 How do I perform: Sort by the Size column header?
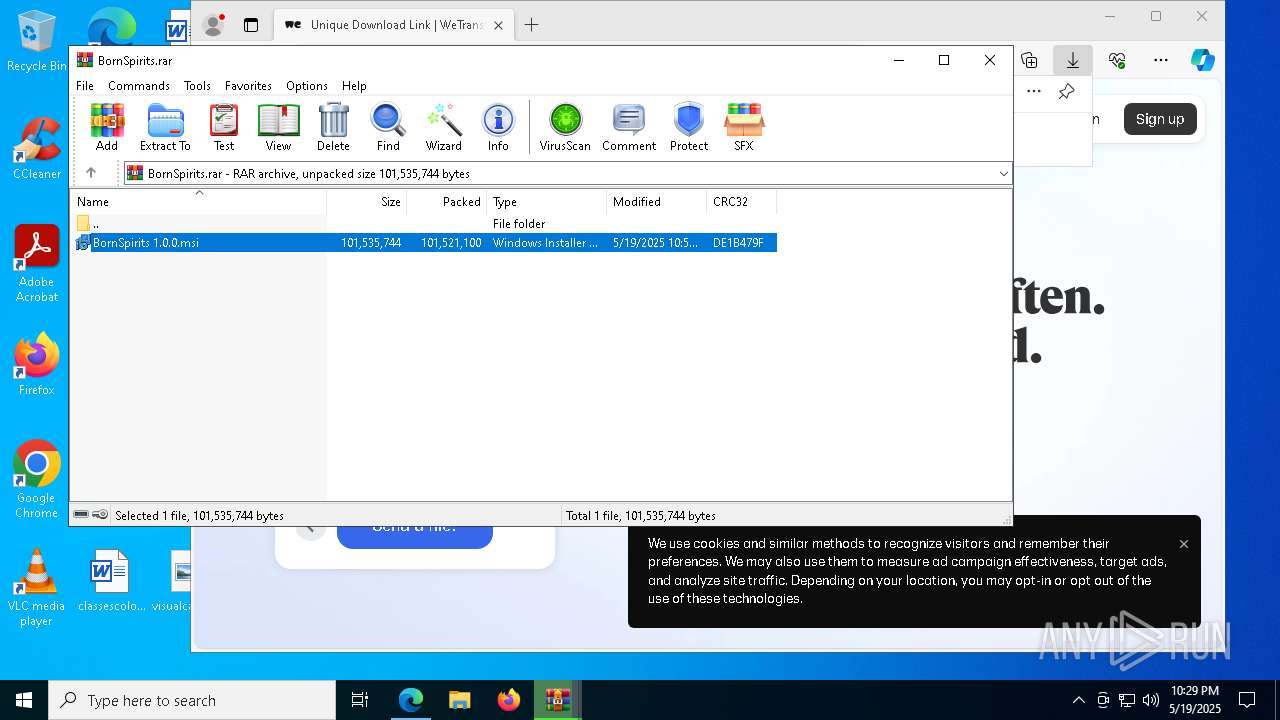coord(367,202)
